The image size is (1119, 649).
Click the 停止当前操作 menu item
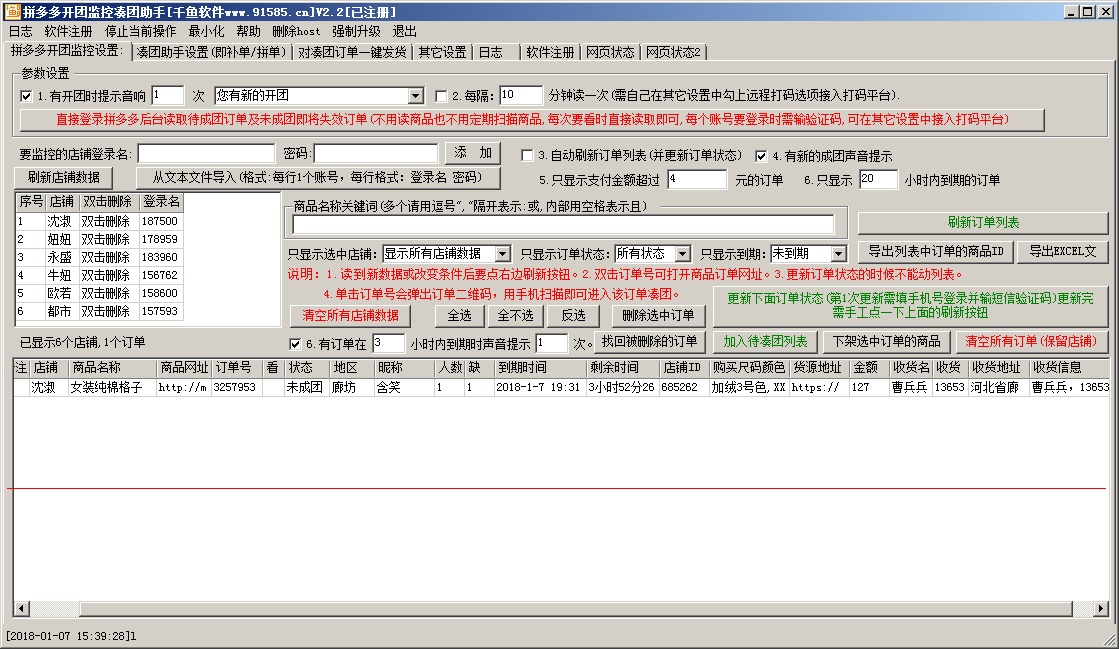pyautogui.click(x=140, y=31)
